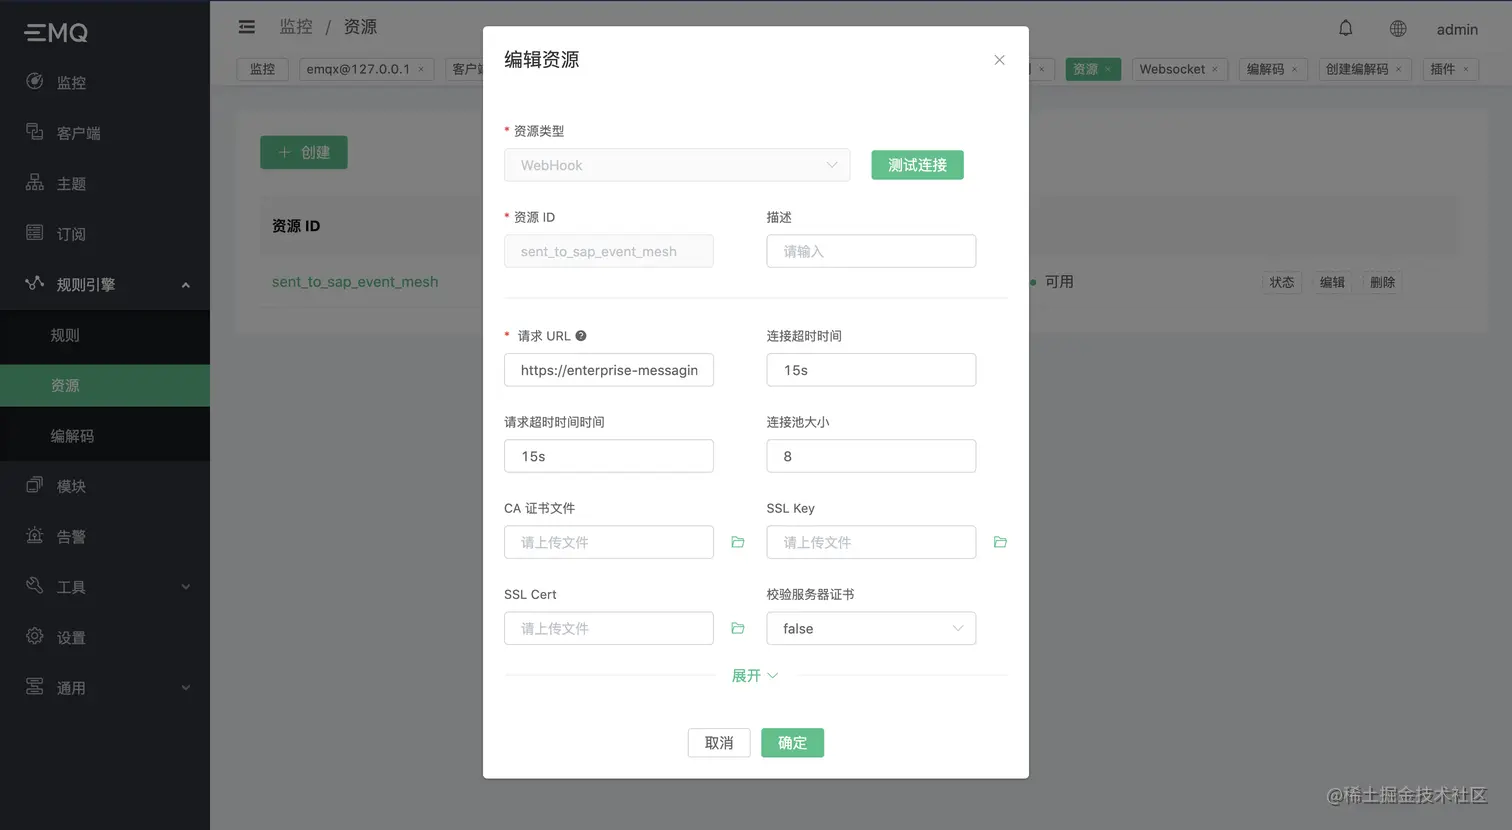This screenshot has height=830, width=1512.
Task: Click 删除 in the resource row
Action: click(x=1382, y=282)
